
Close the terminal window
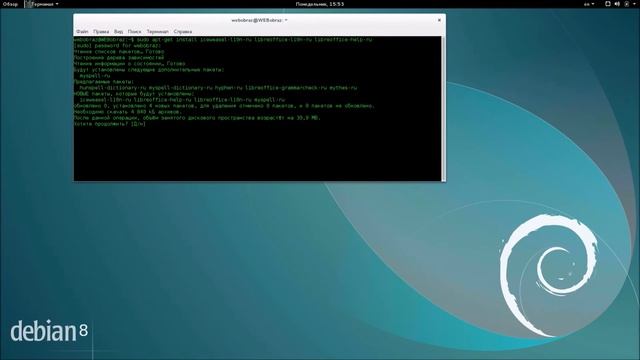(439, 20)
